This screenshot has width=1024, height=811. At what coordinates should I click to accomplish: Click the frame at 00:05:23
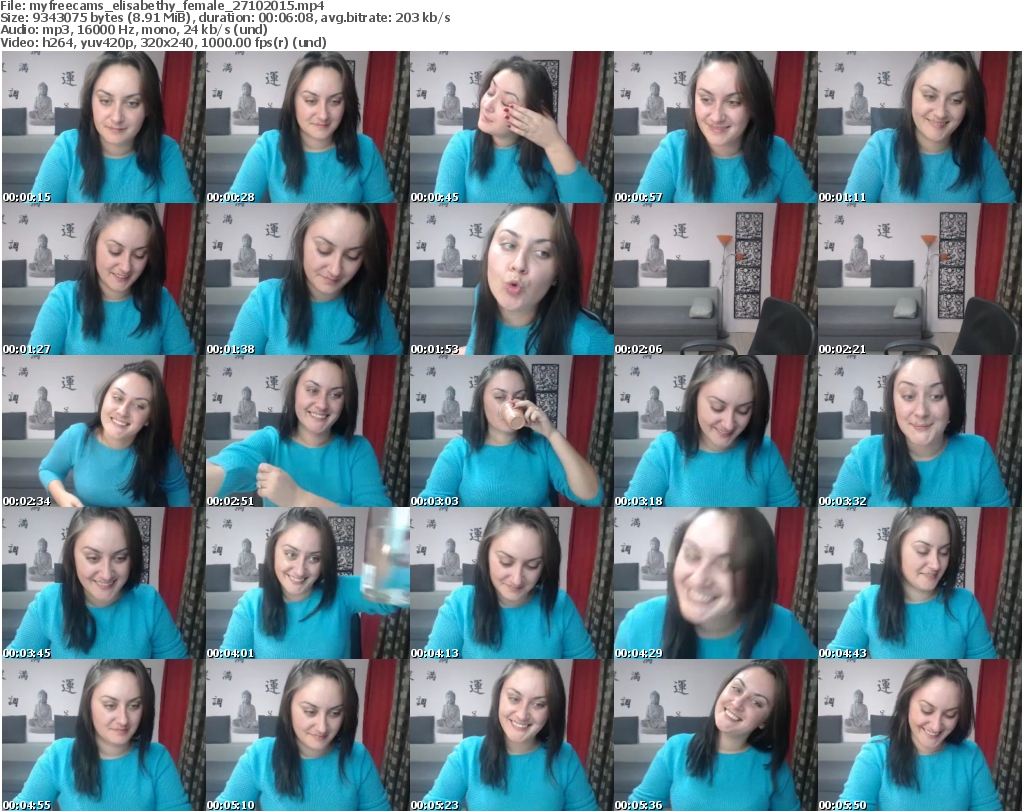(511, 735)
